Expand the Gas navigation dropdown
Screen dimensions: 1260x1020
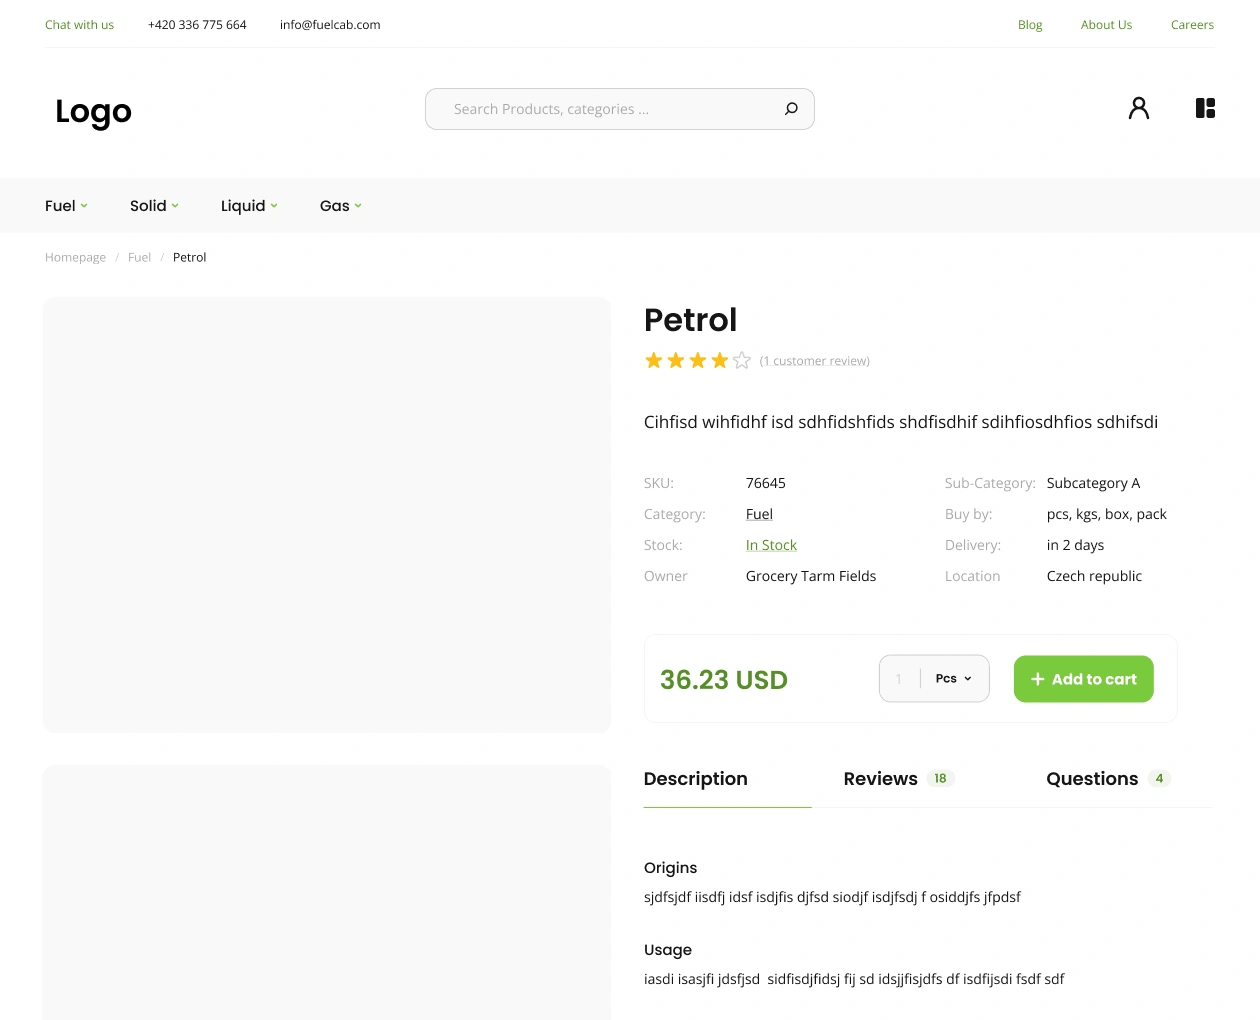click(340, 206)
